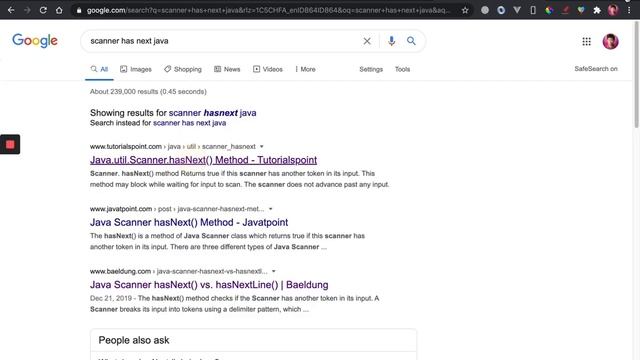Viewport: 640px width, 360px height.
Task: Go back using browser back arrow
Action: (x=11, y=10)
